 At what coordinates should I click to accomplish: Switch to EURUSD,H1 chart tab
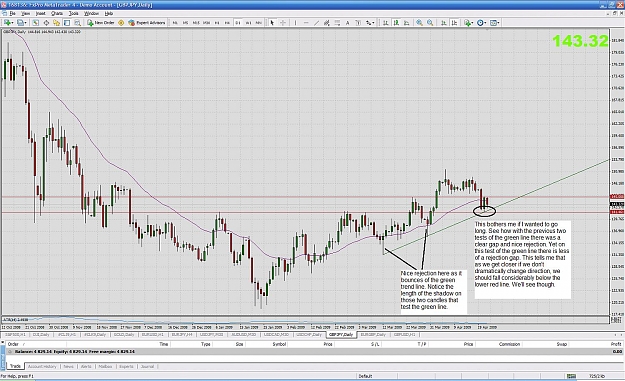(153, 335)
